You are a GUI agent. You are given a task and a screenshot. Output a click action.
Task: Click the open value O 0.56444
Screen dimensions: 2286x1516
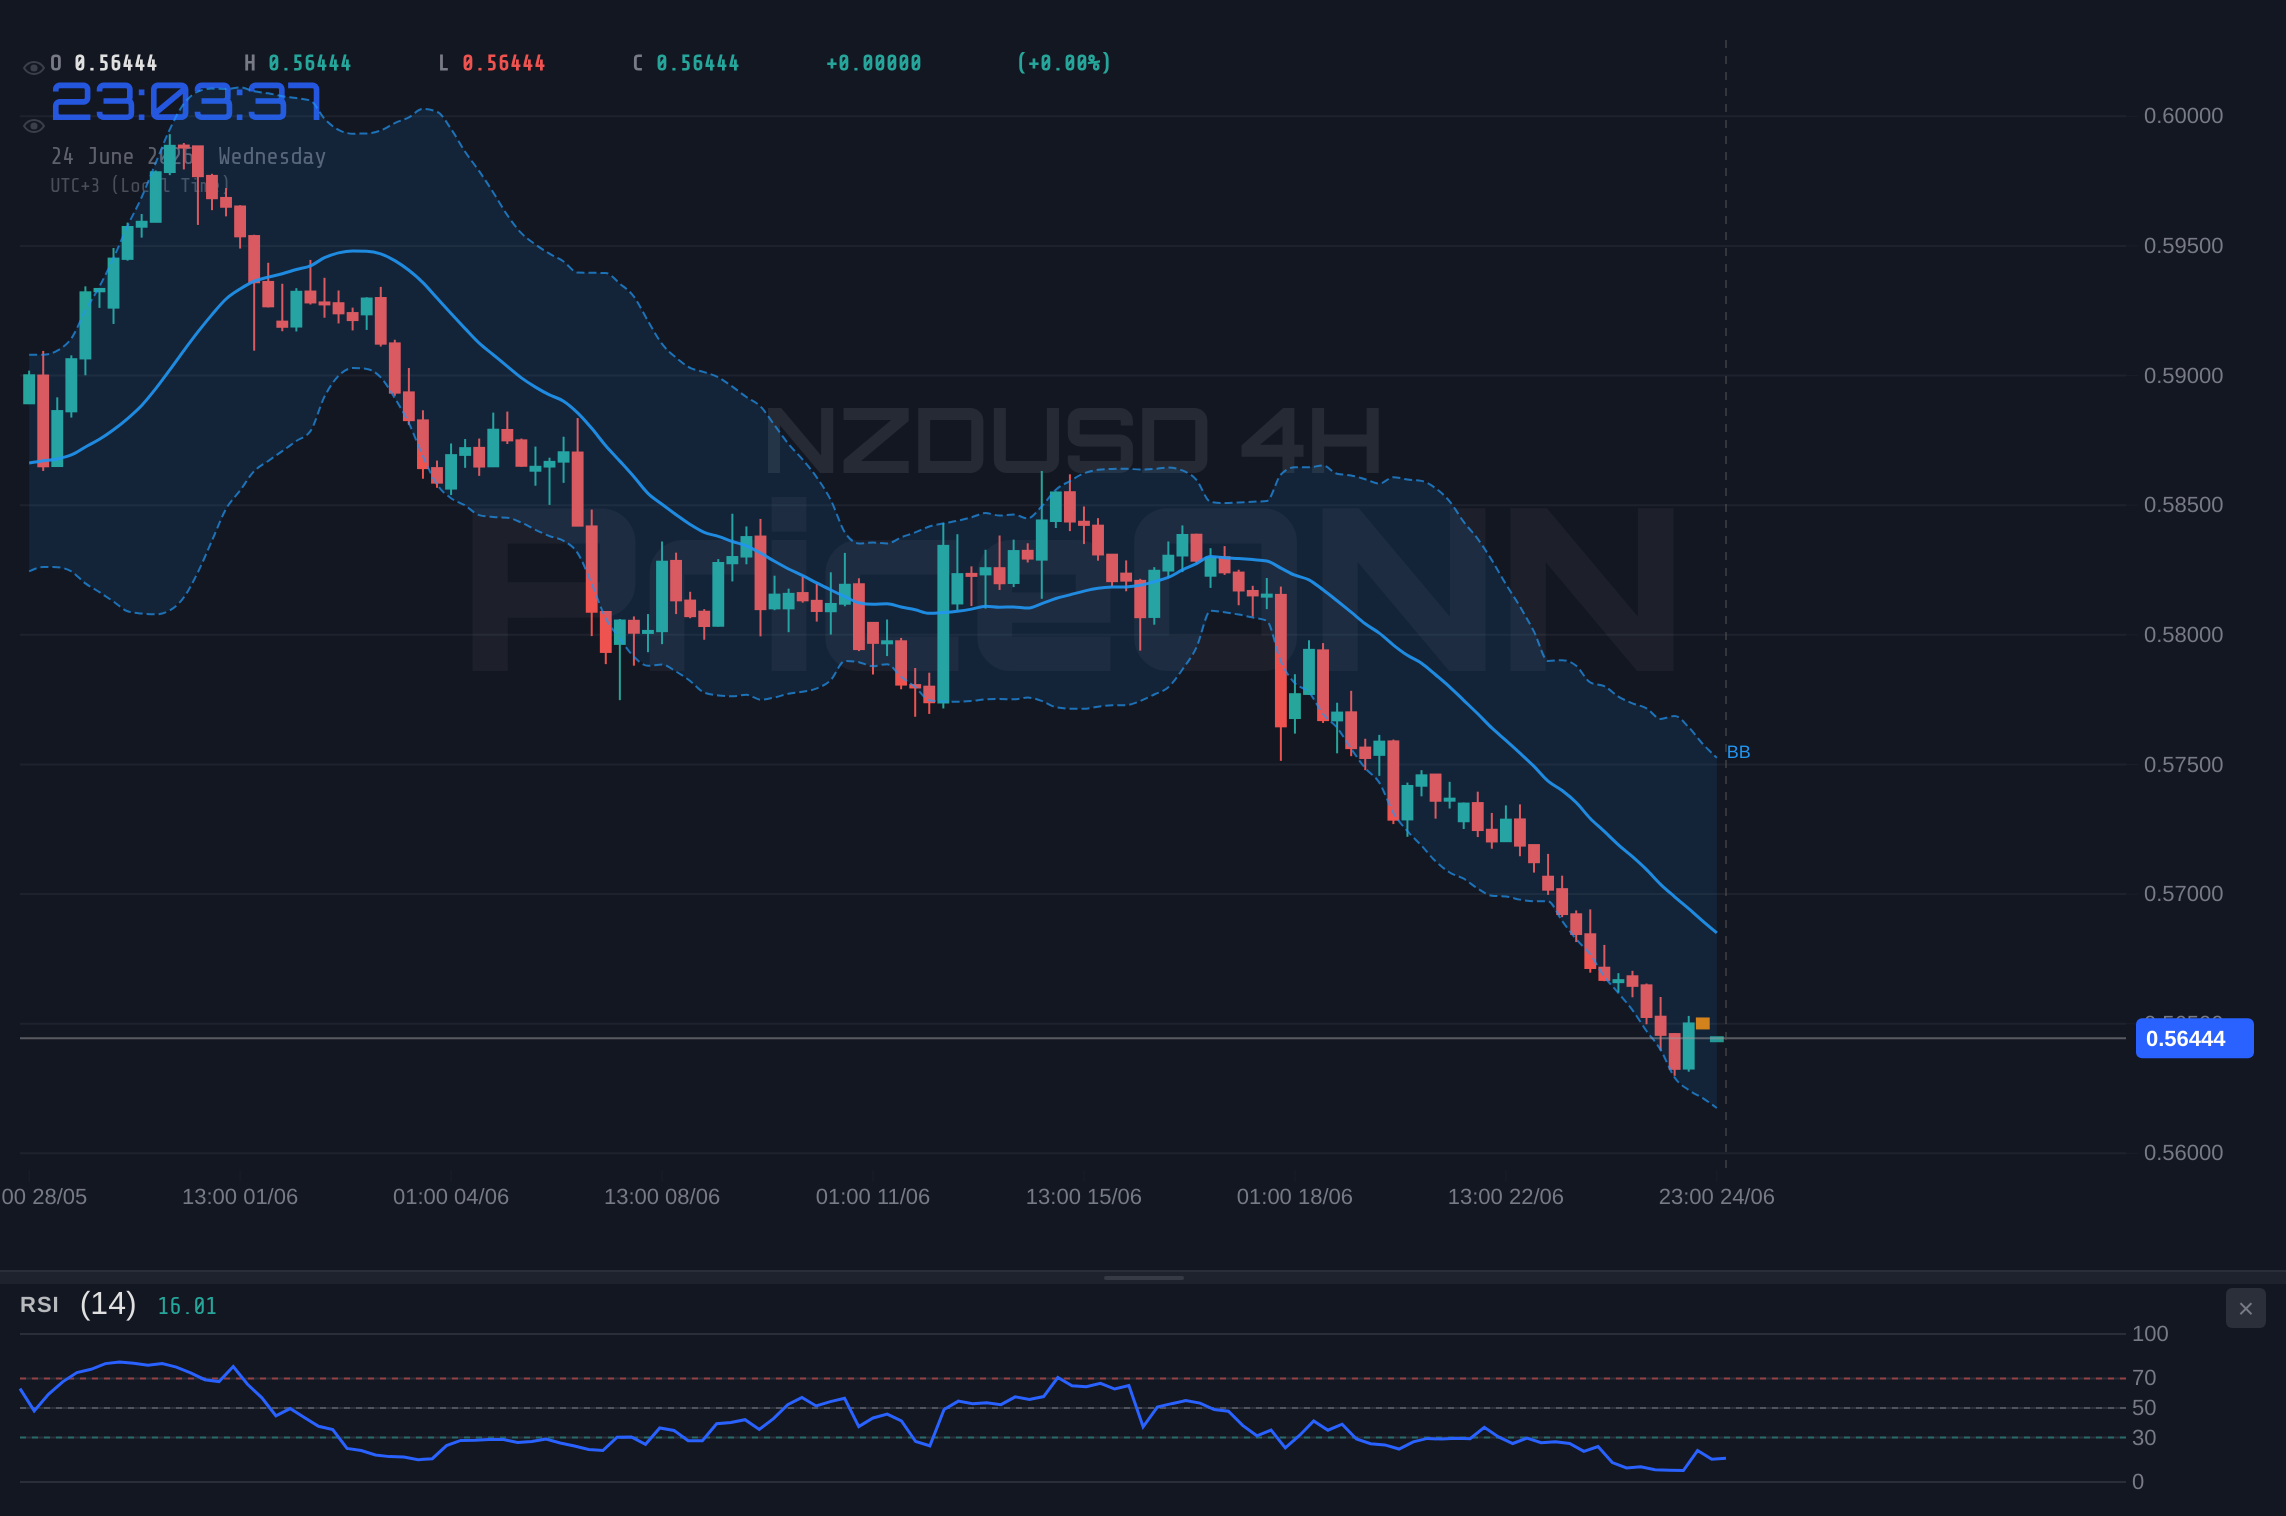[x=104, y=63]
